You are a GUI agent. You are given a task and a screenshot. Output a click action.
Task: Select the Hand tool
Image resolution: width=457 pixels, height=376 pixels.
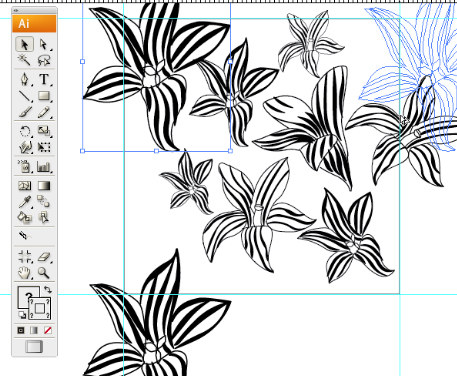24,273
